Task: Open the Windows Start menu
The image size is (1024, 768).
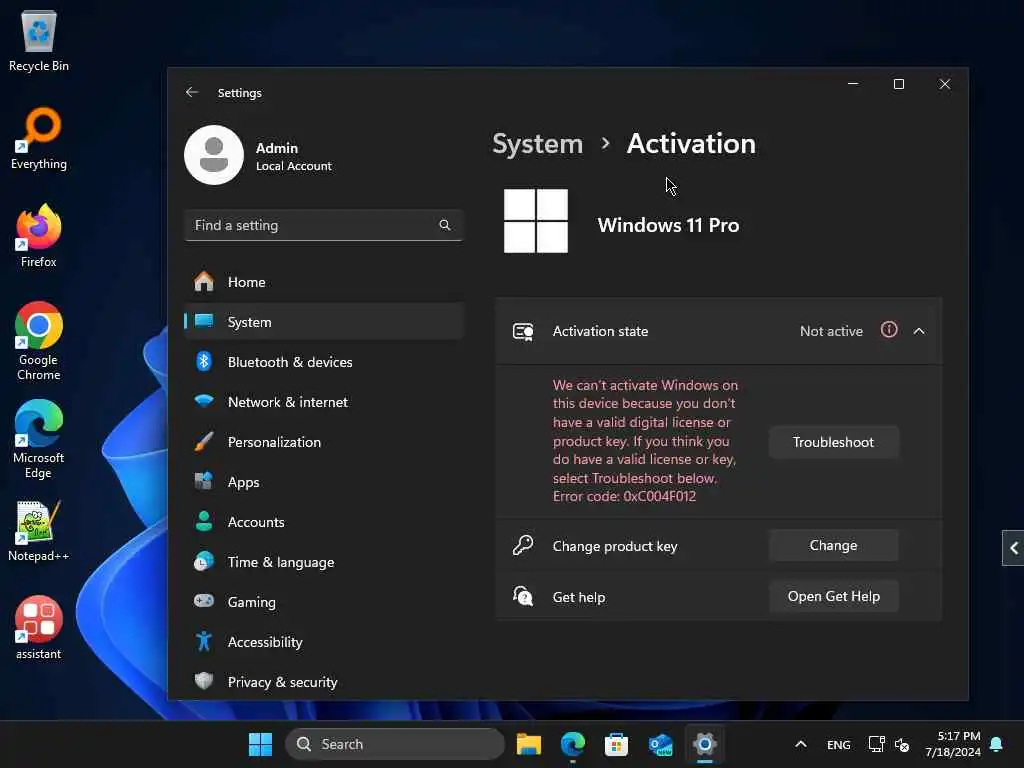Action: pos(261,744)
